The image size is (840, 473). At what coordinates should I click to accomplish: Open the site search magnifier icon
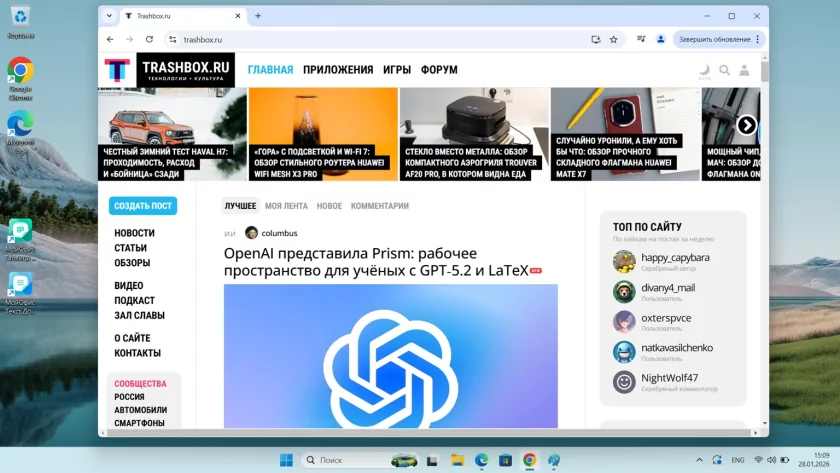[724, 70]
